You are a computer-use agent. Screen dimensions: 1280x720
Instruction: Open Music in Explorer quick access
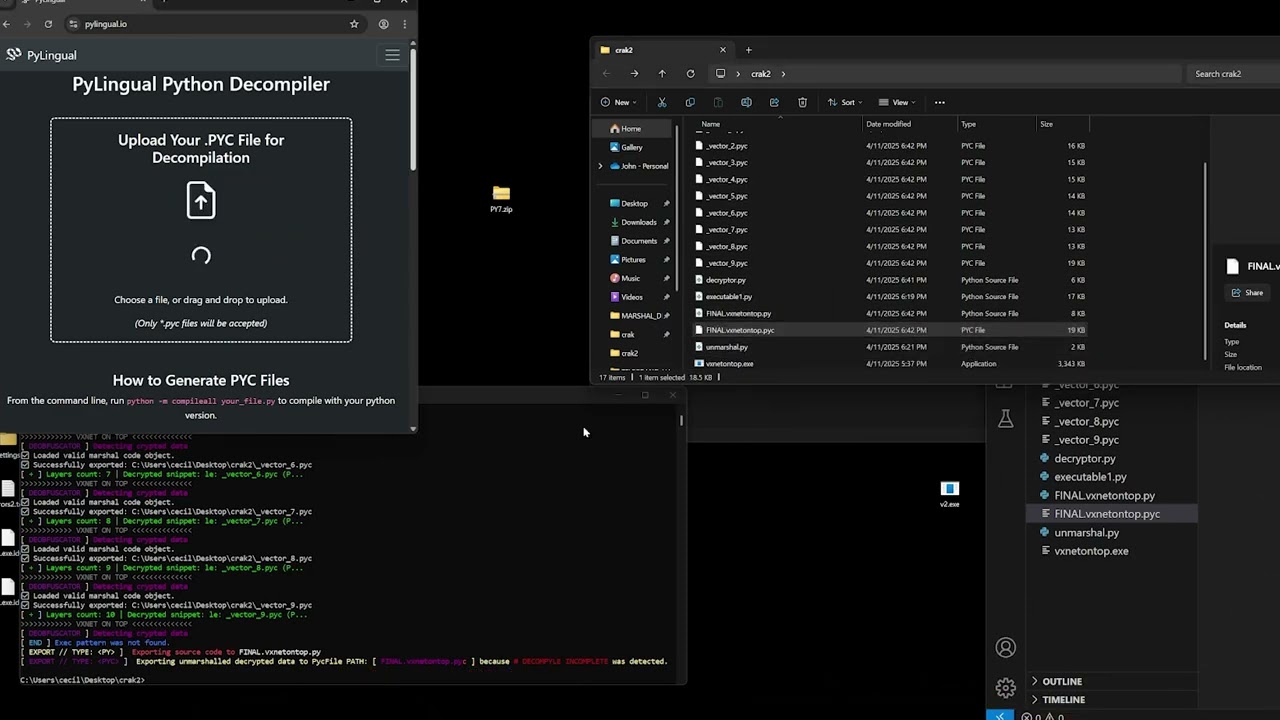630,278
